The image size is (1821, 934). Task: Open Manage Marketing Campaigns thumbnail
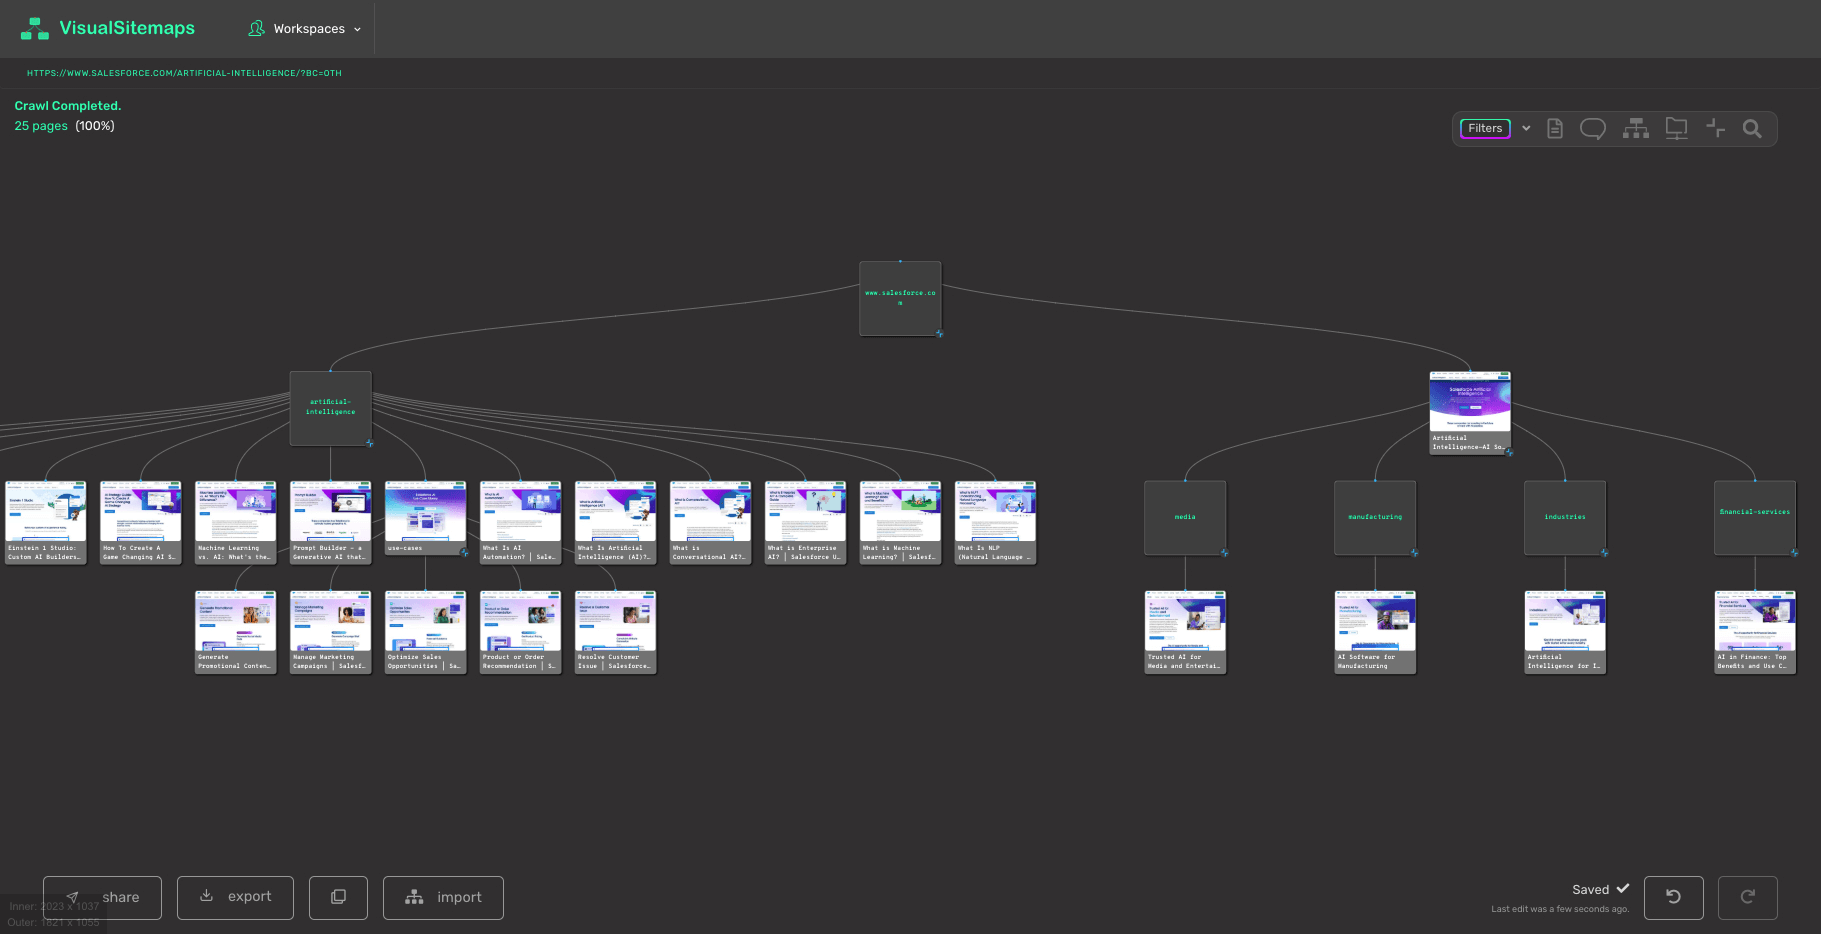click(x=330, y=631)
